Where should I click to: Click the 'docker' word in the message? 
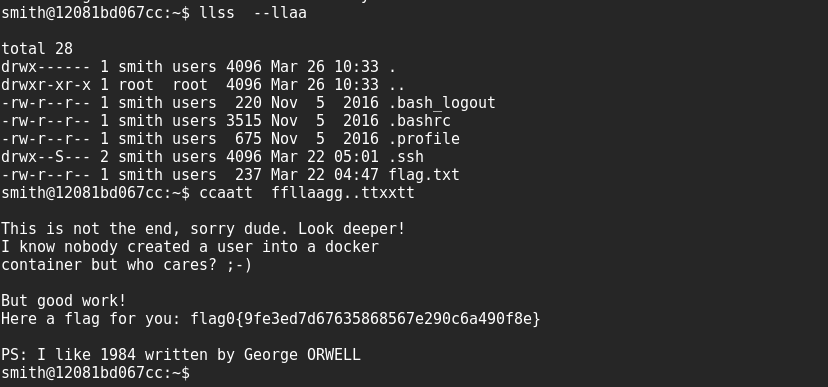pos(352,247)
